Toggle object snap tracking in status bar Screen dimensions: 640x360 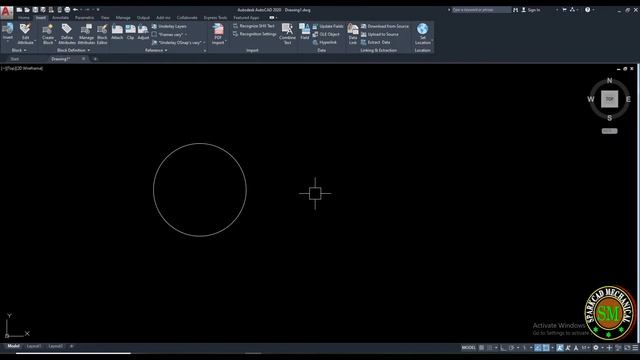(x=538, y=348)
